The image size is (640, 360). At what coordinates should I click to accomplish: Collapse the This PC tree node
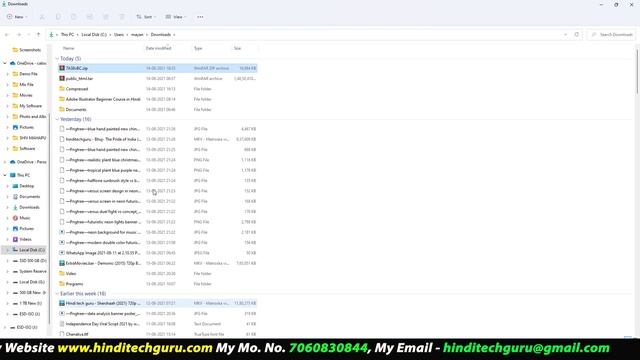(5, 175)
